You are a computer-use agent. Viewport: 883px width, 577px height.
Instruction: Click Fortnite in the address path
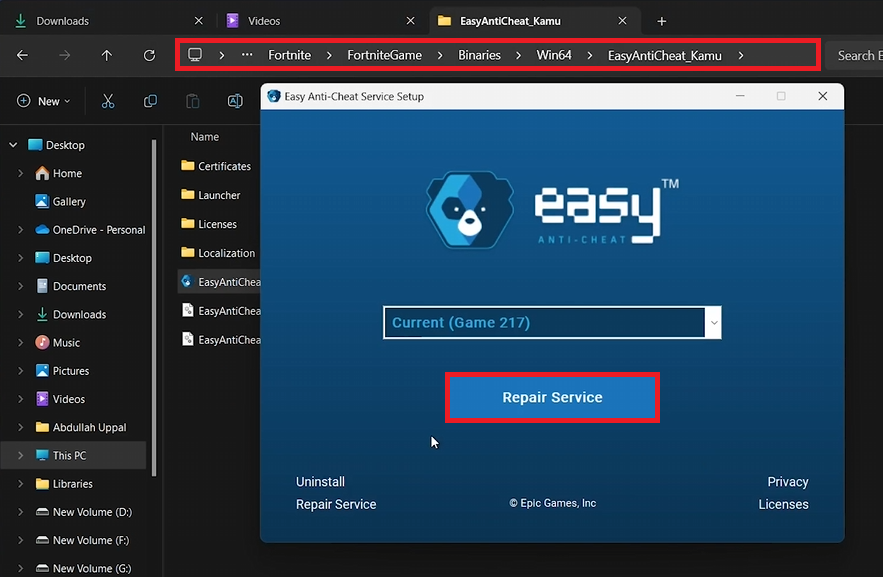pyautogui.click(x=289, y=55)
